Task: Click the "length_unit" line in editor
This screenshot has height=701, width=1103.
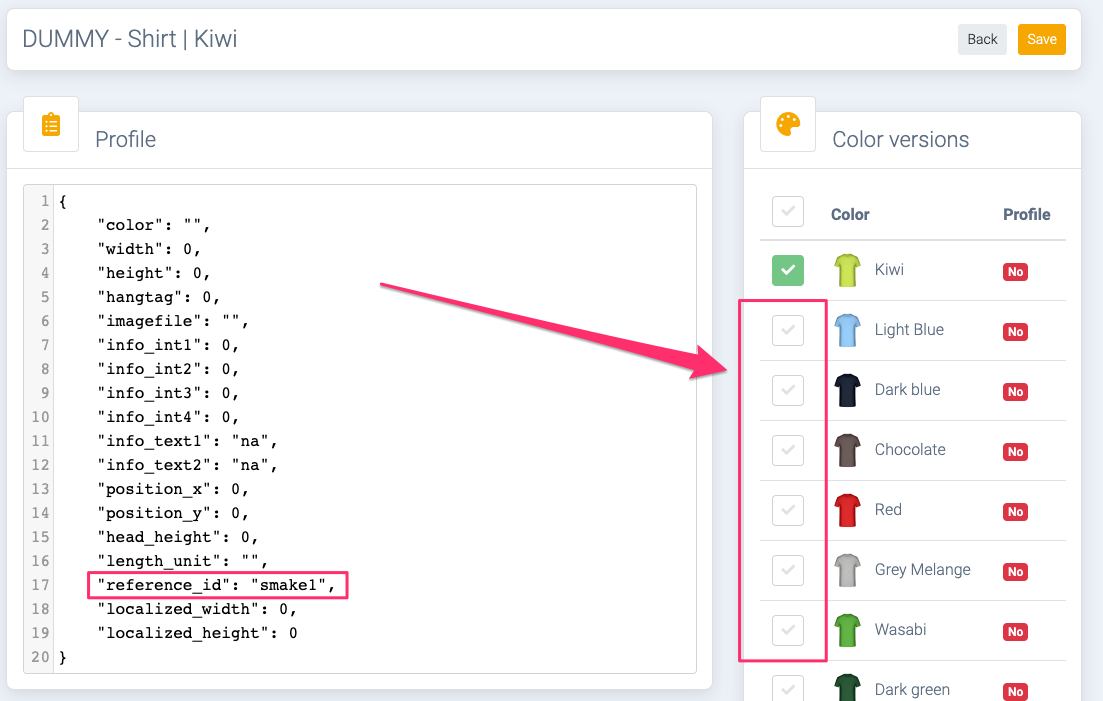Action: [183, 561]
